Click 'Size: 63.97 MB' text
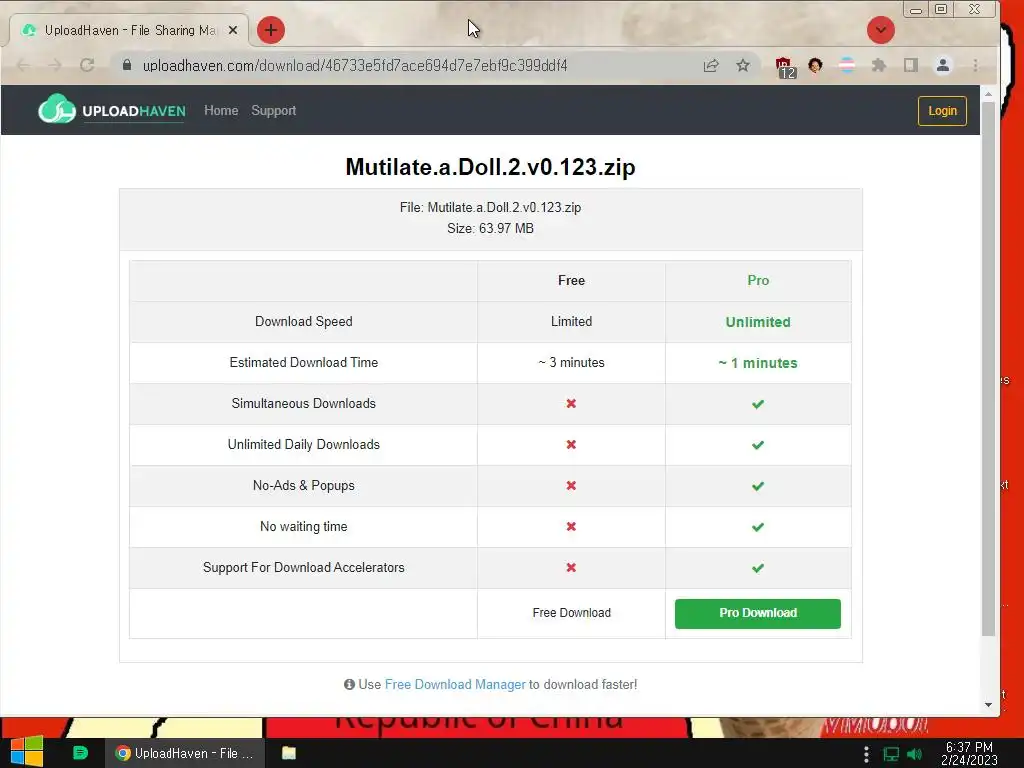The image size is (1024, 768). click(490, 229)
